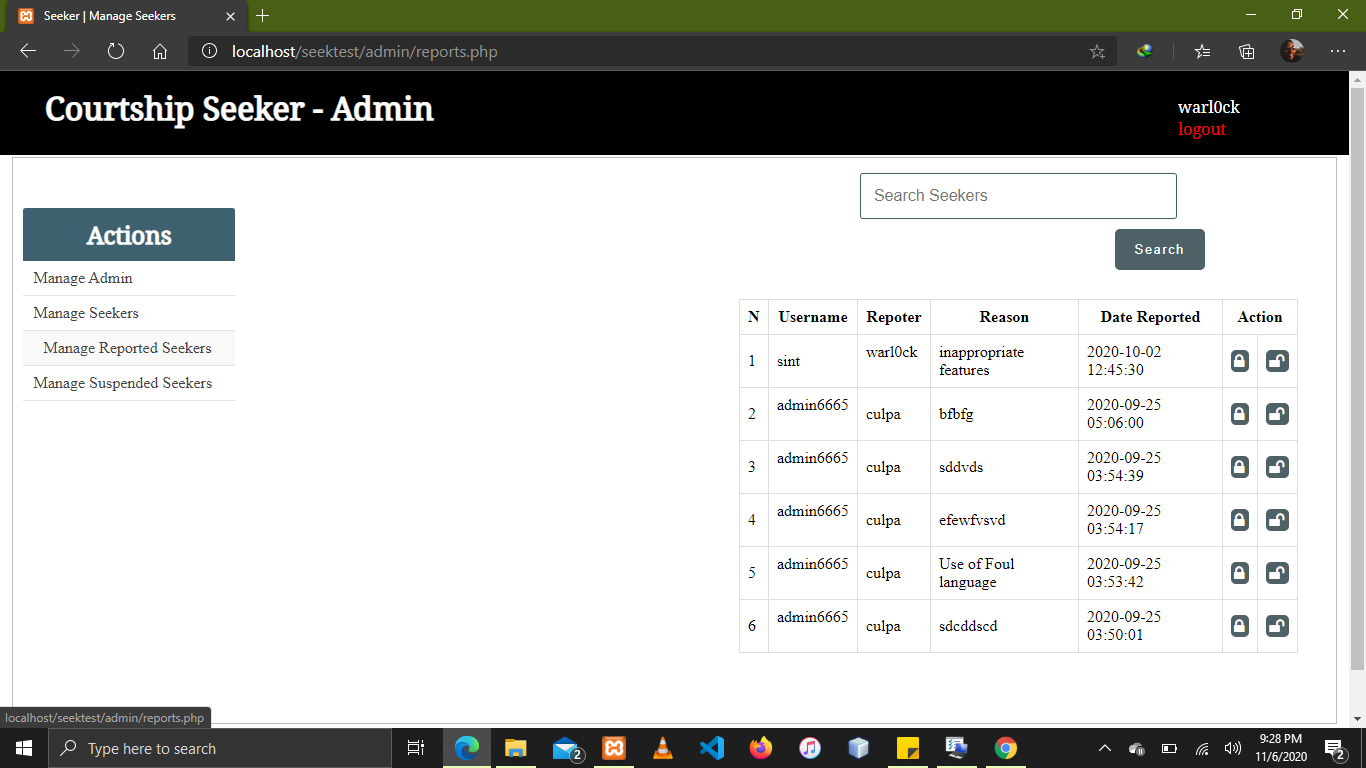Viewport: 1366px width, 768px height.
Task: Click the closed lock in the Foul language row
Action: point(1240,573)
